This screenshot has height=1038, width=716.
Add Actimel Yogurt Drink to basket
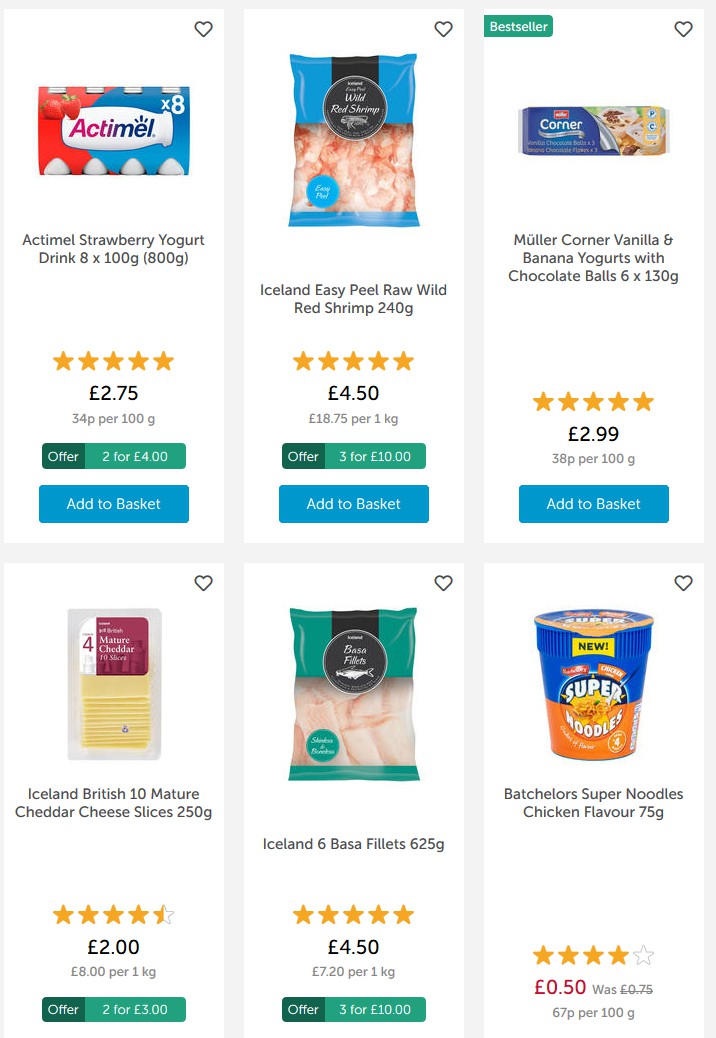114,504
